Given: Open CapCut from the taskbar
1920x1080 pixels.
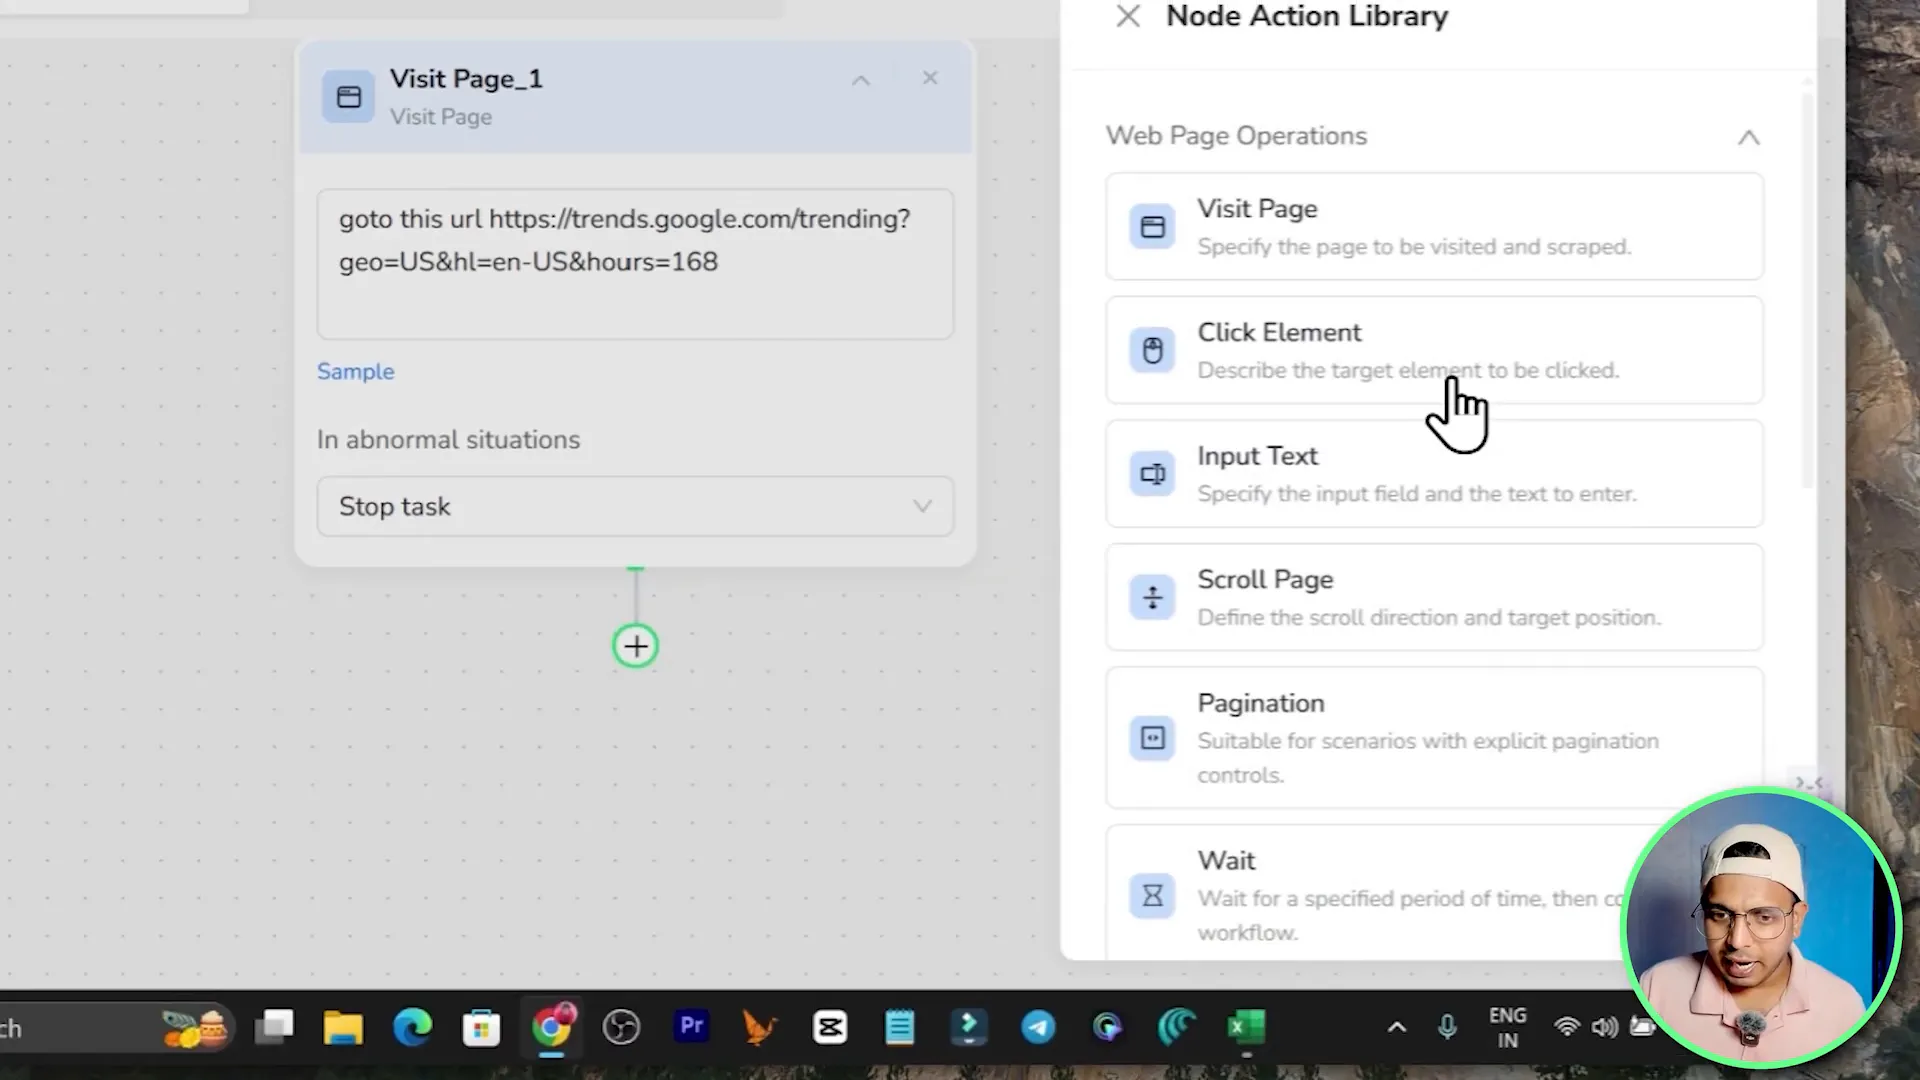Looking at the screenshot, I should click(x=830, y=1027).
